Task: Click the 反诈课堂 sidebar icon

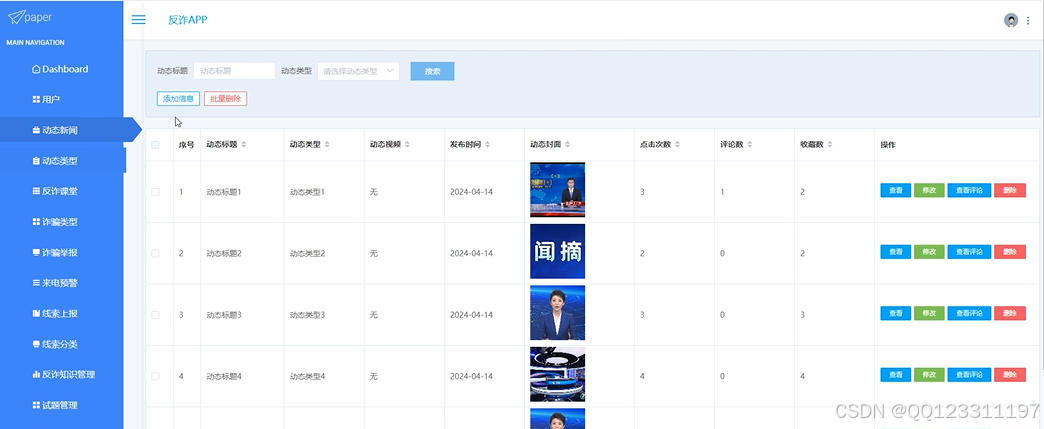Action: 36,191
